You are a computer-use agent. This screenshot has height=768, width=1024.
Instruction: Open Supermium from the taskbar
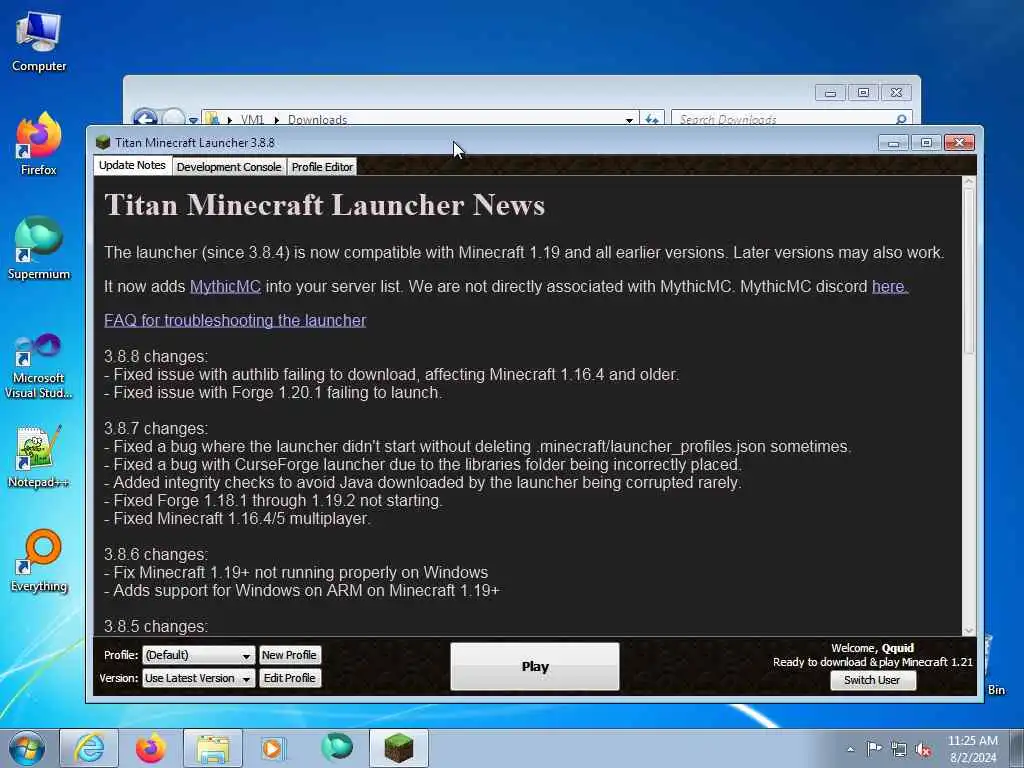(336, 747)
